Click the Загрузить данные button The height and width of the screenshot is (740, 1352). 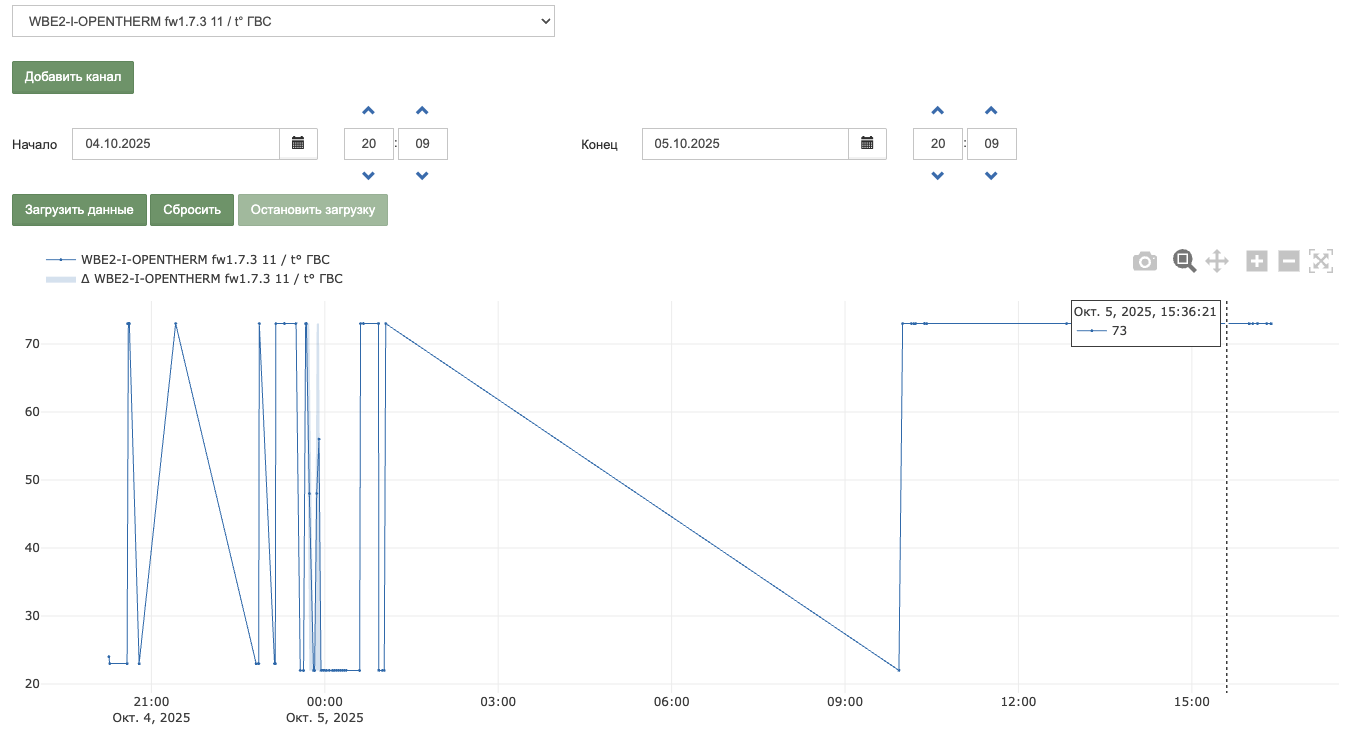coord(79,210)
